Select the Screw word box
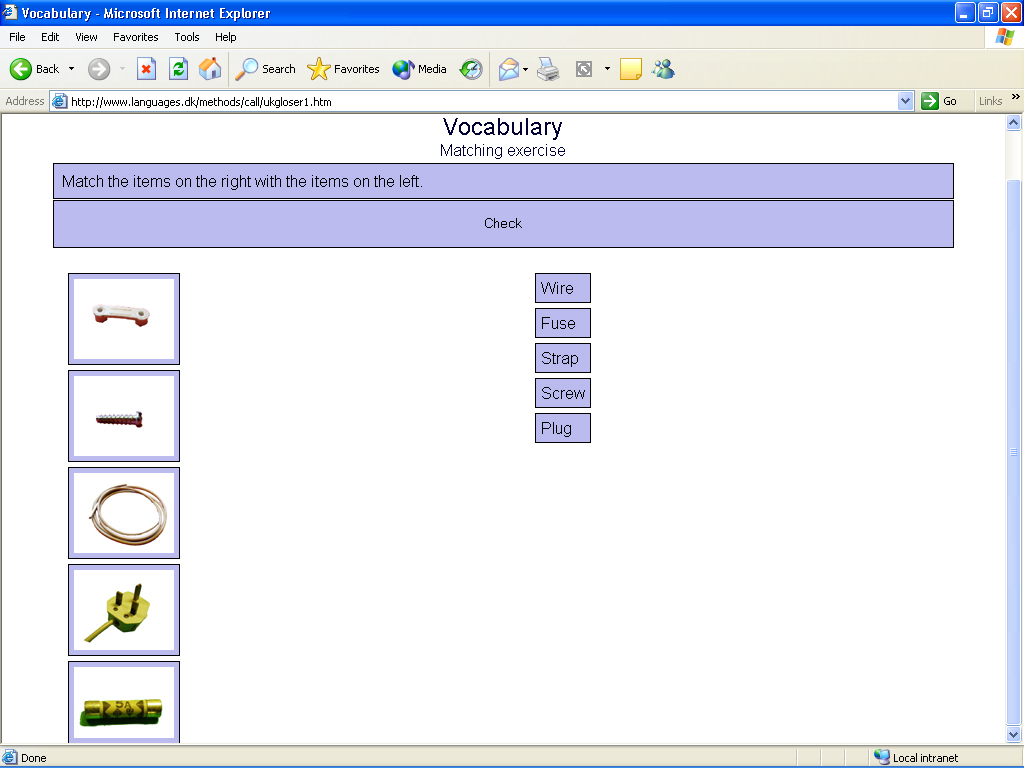 coord(563,393)
